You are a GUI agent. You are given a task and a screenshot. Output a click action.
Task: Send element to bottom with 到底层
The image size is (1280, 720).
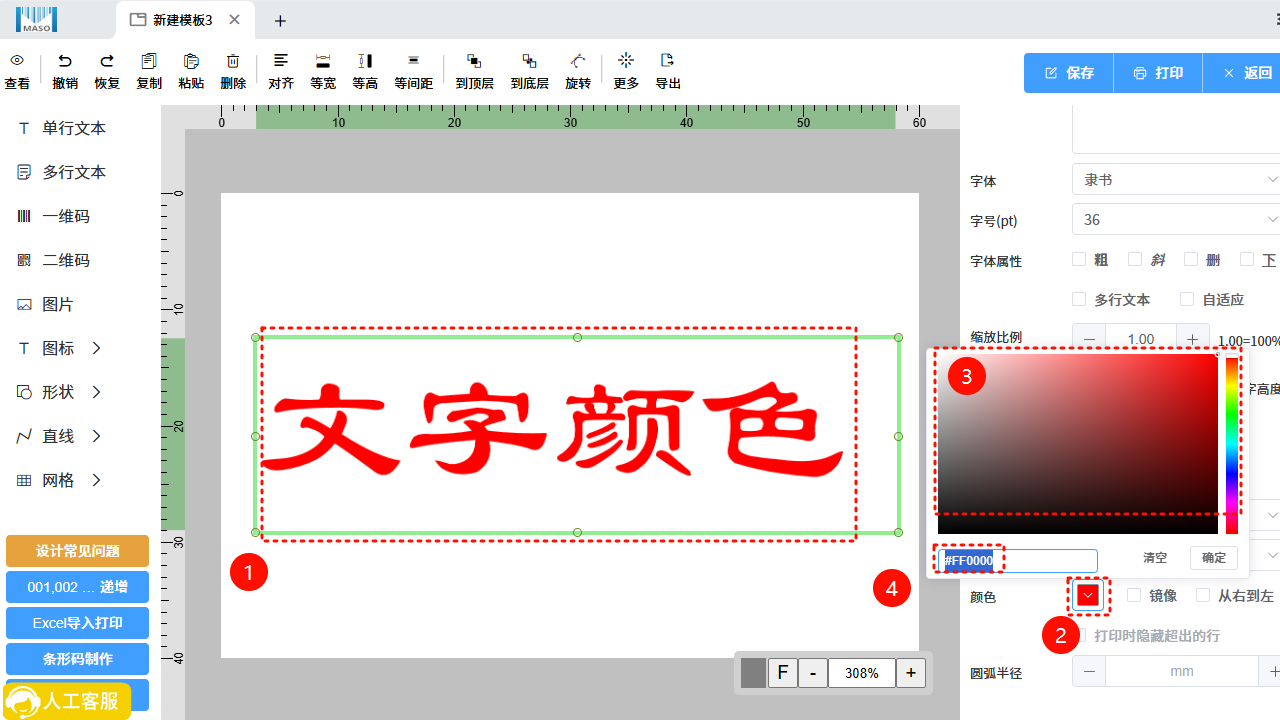pyautogui.click(x=529, y=61)
